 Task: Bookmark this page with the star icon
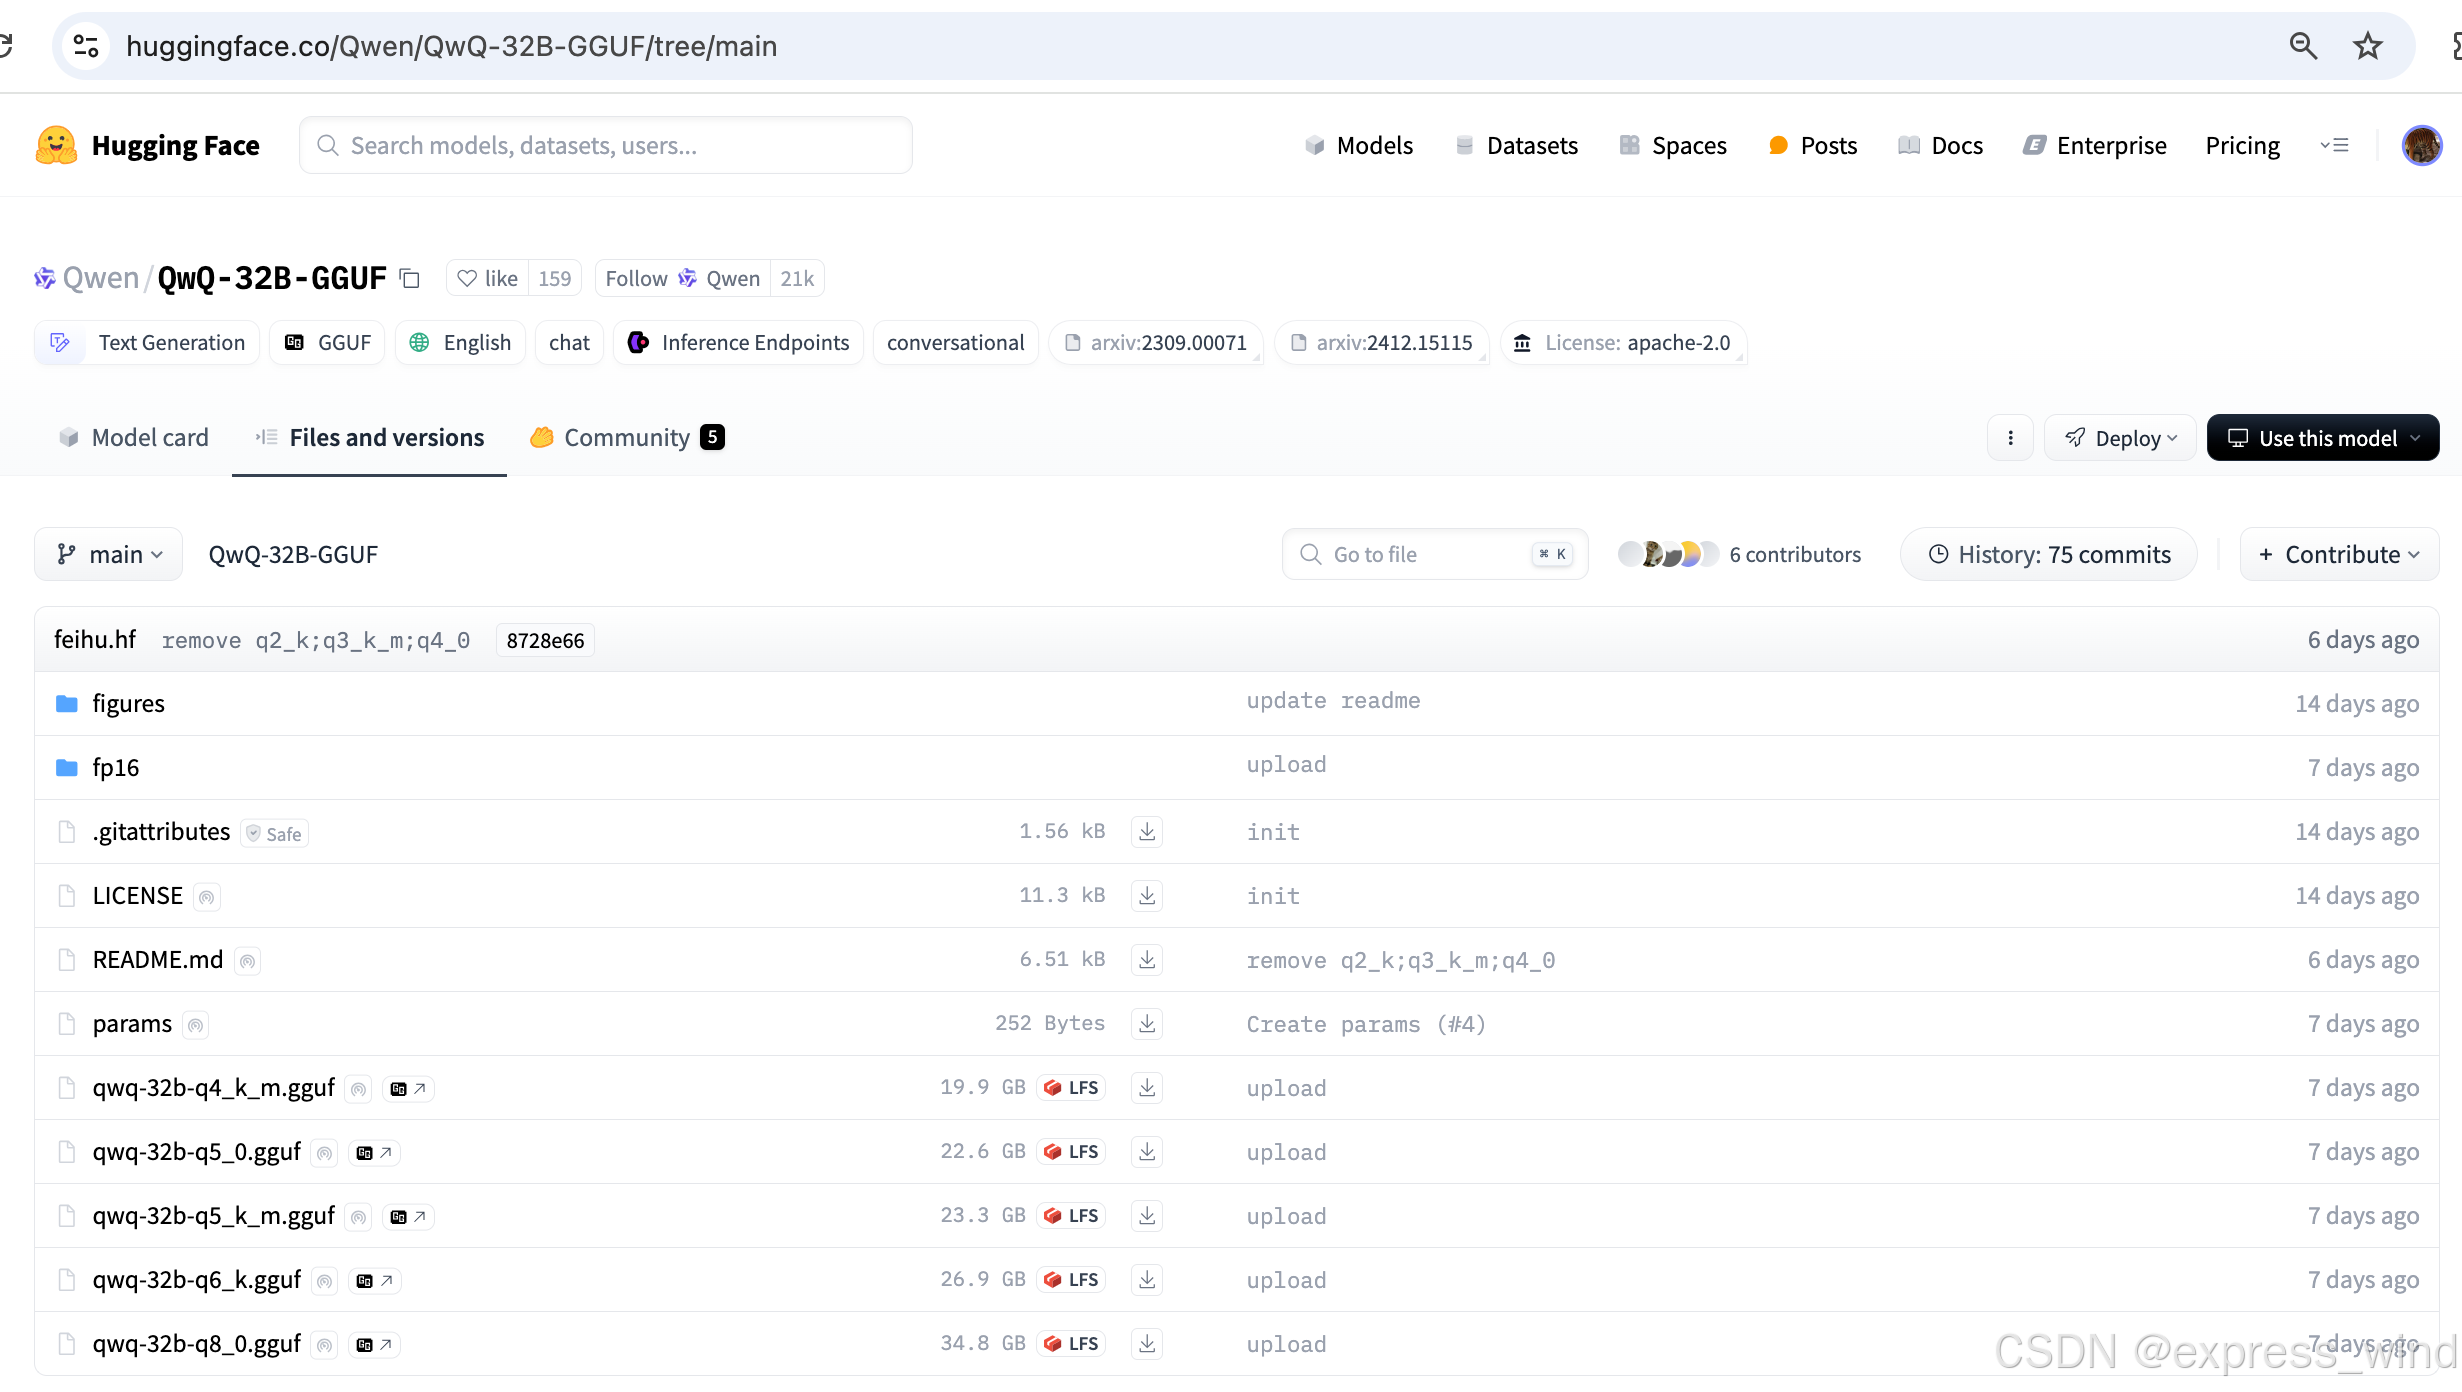click(x=2368, y=46)
